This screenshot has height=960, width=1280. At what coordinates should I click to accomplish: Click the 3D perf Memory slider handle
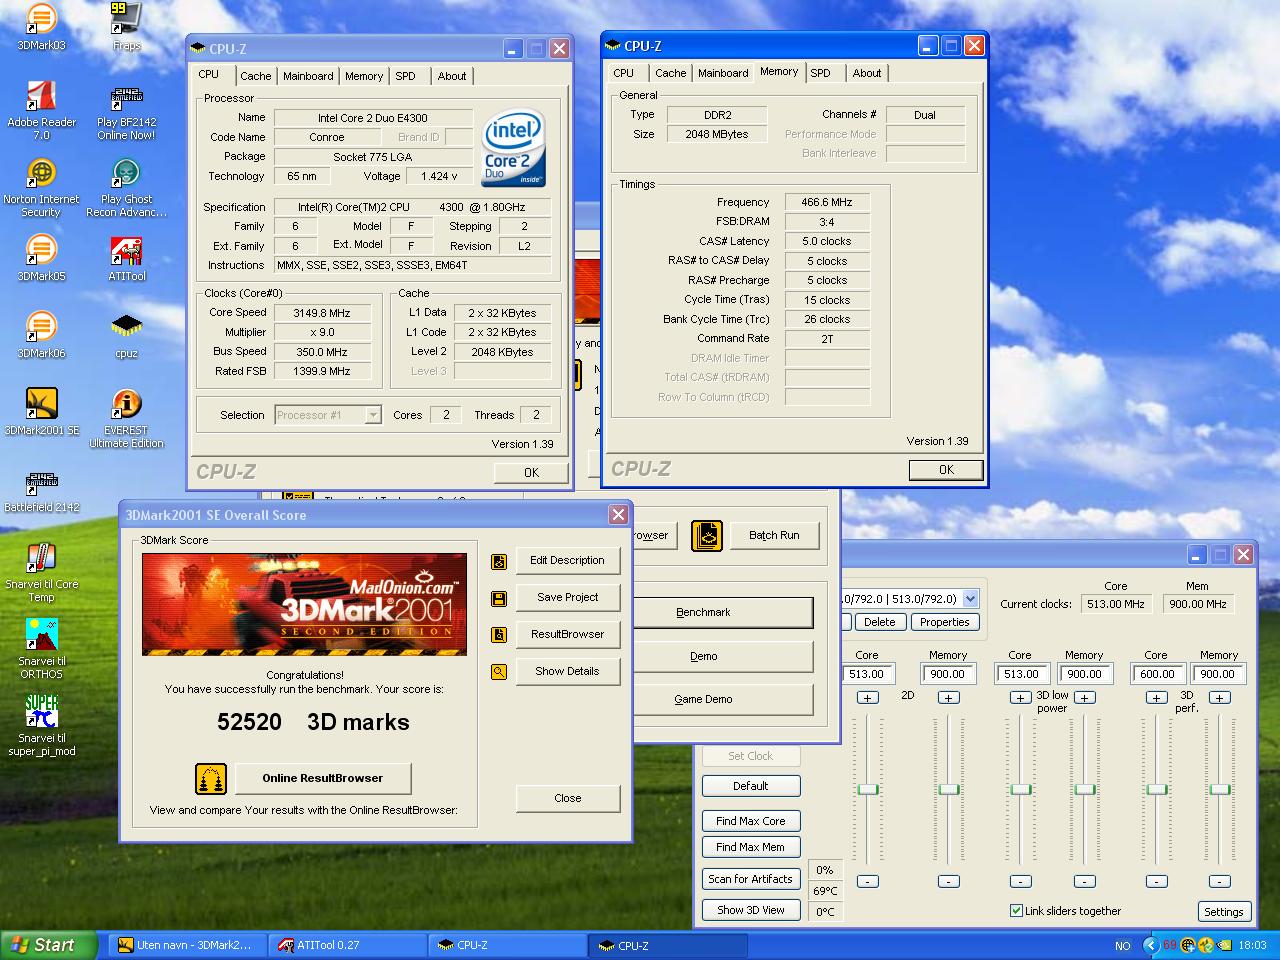coord(1219,790)
